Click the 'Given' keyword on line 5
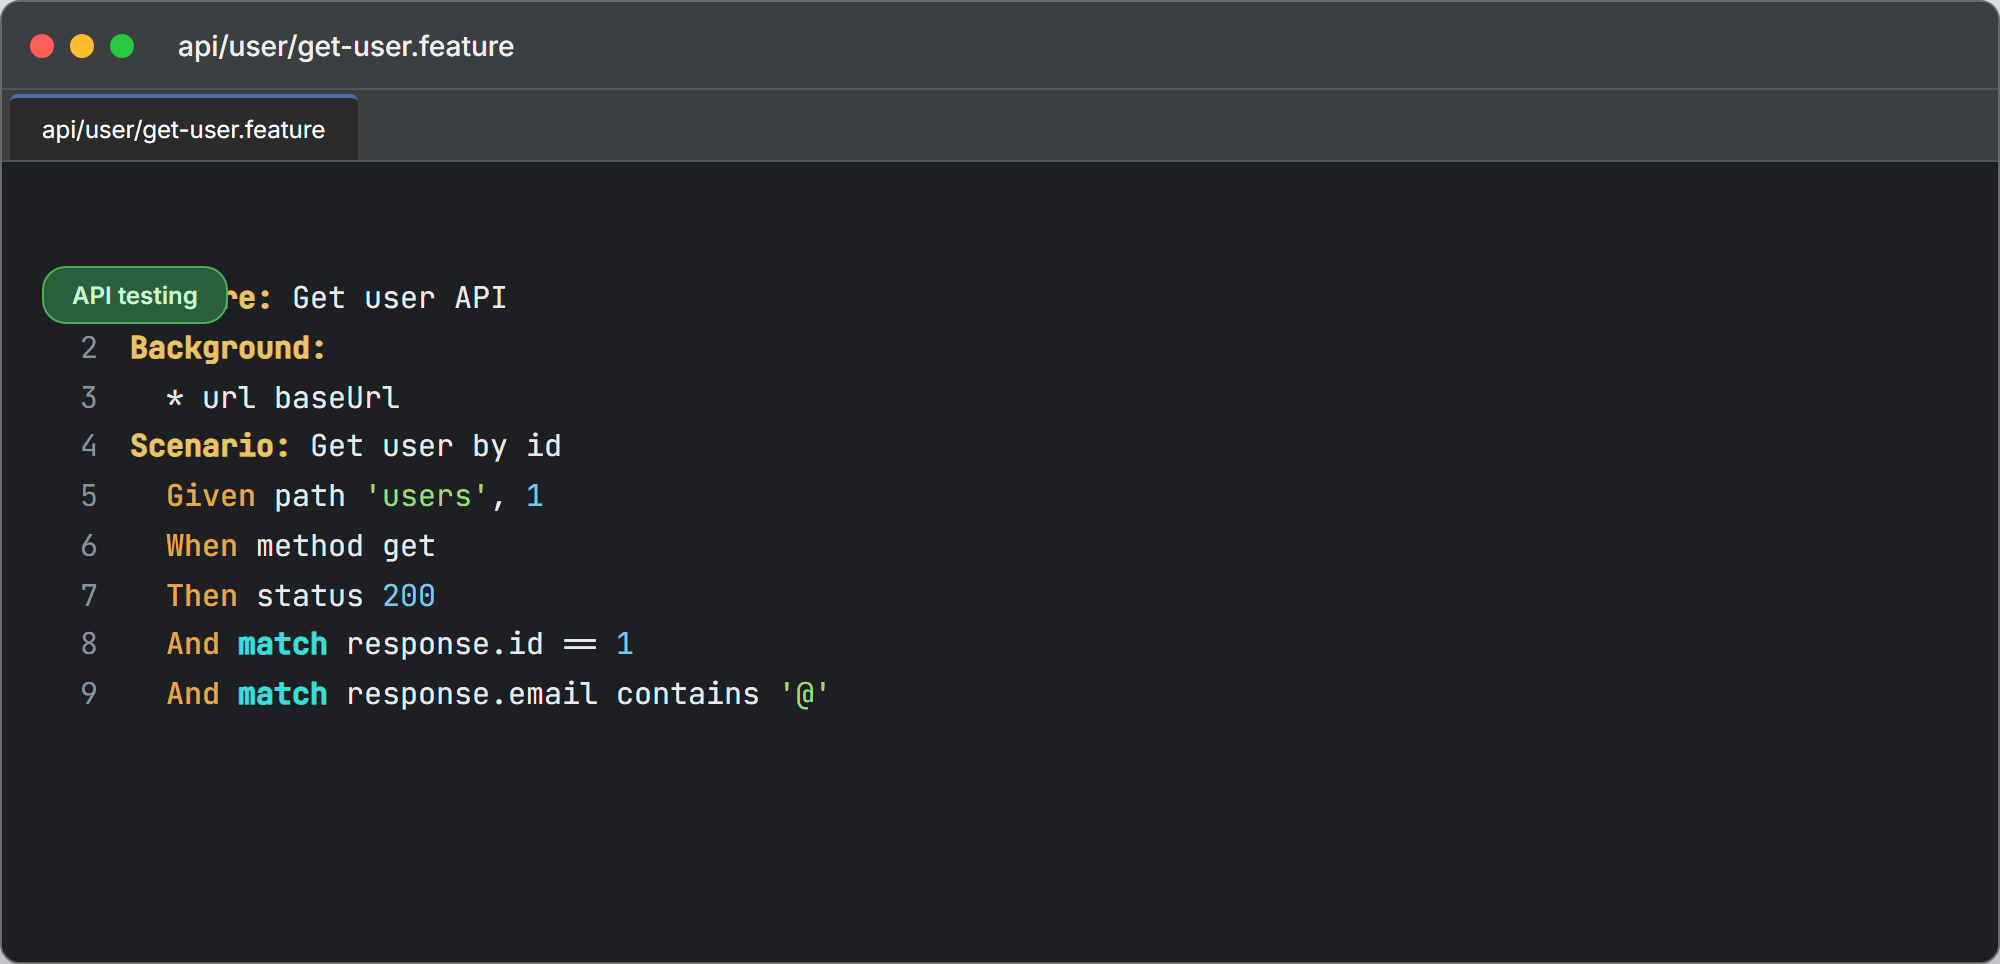The width and height of the screenshot is (2000, 964). click(211, 496)
